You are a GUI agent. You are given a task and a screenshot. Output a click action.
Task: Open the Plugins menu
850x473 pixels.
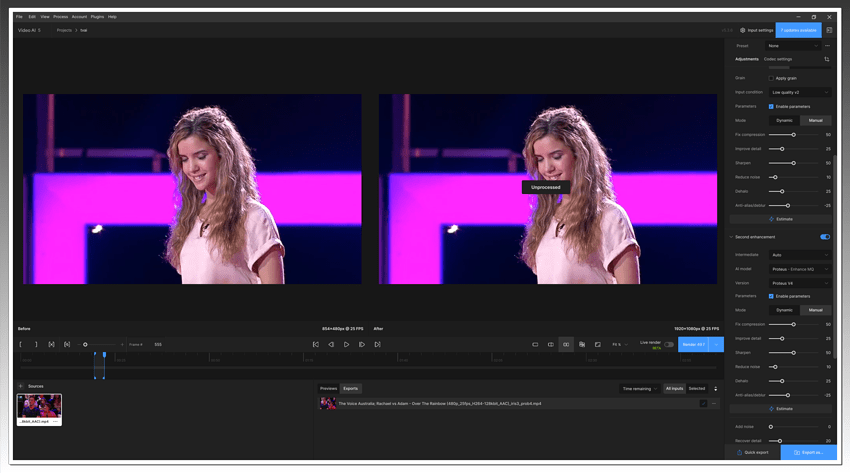pos(97,17)
